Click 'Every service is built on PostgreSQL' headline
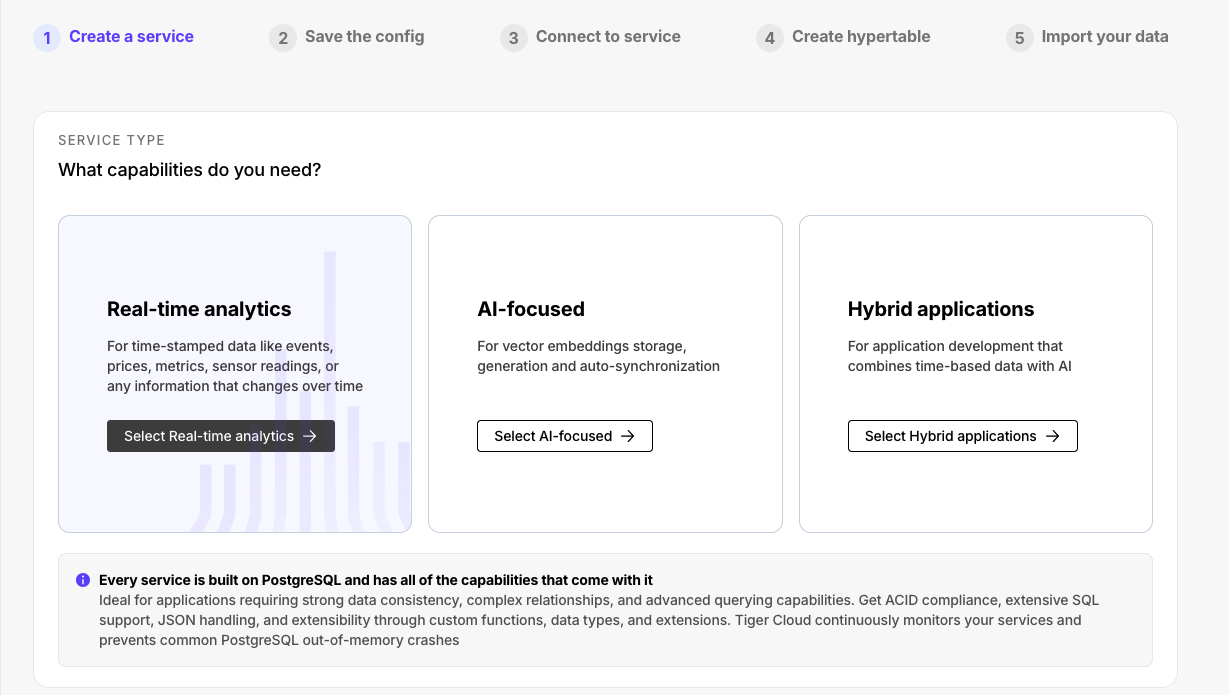The image size is (1229, 695). (376, 580)
